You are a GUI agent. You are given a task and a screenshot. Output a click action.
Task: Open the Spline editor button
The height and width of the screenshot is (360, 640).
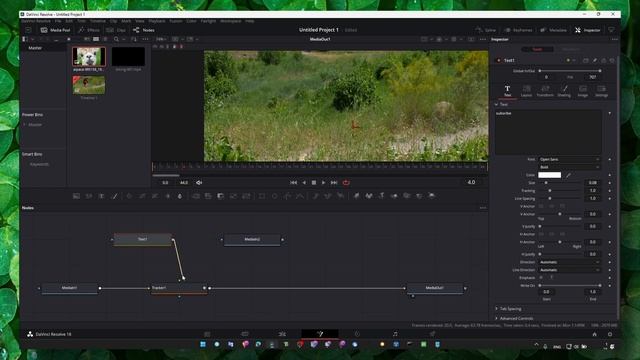coord(485,30)
